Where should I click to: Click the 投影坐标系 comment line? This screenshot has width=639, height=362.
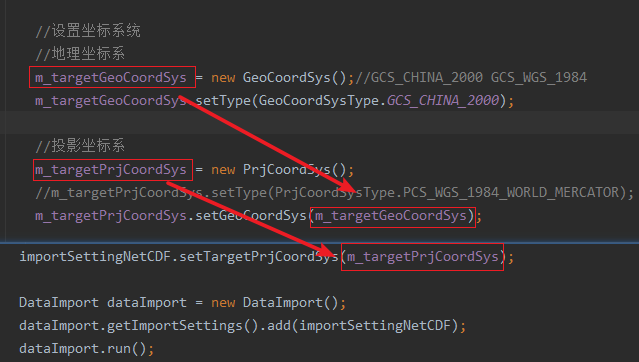click(80, 146)
